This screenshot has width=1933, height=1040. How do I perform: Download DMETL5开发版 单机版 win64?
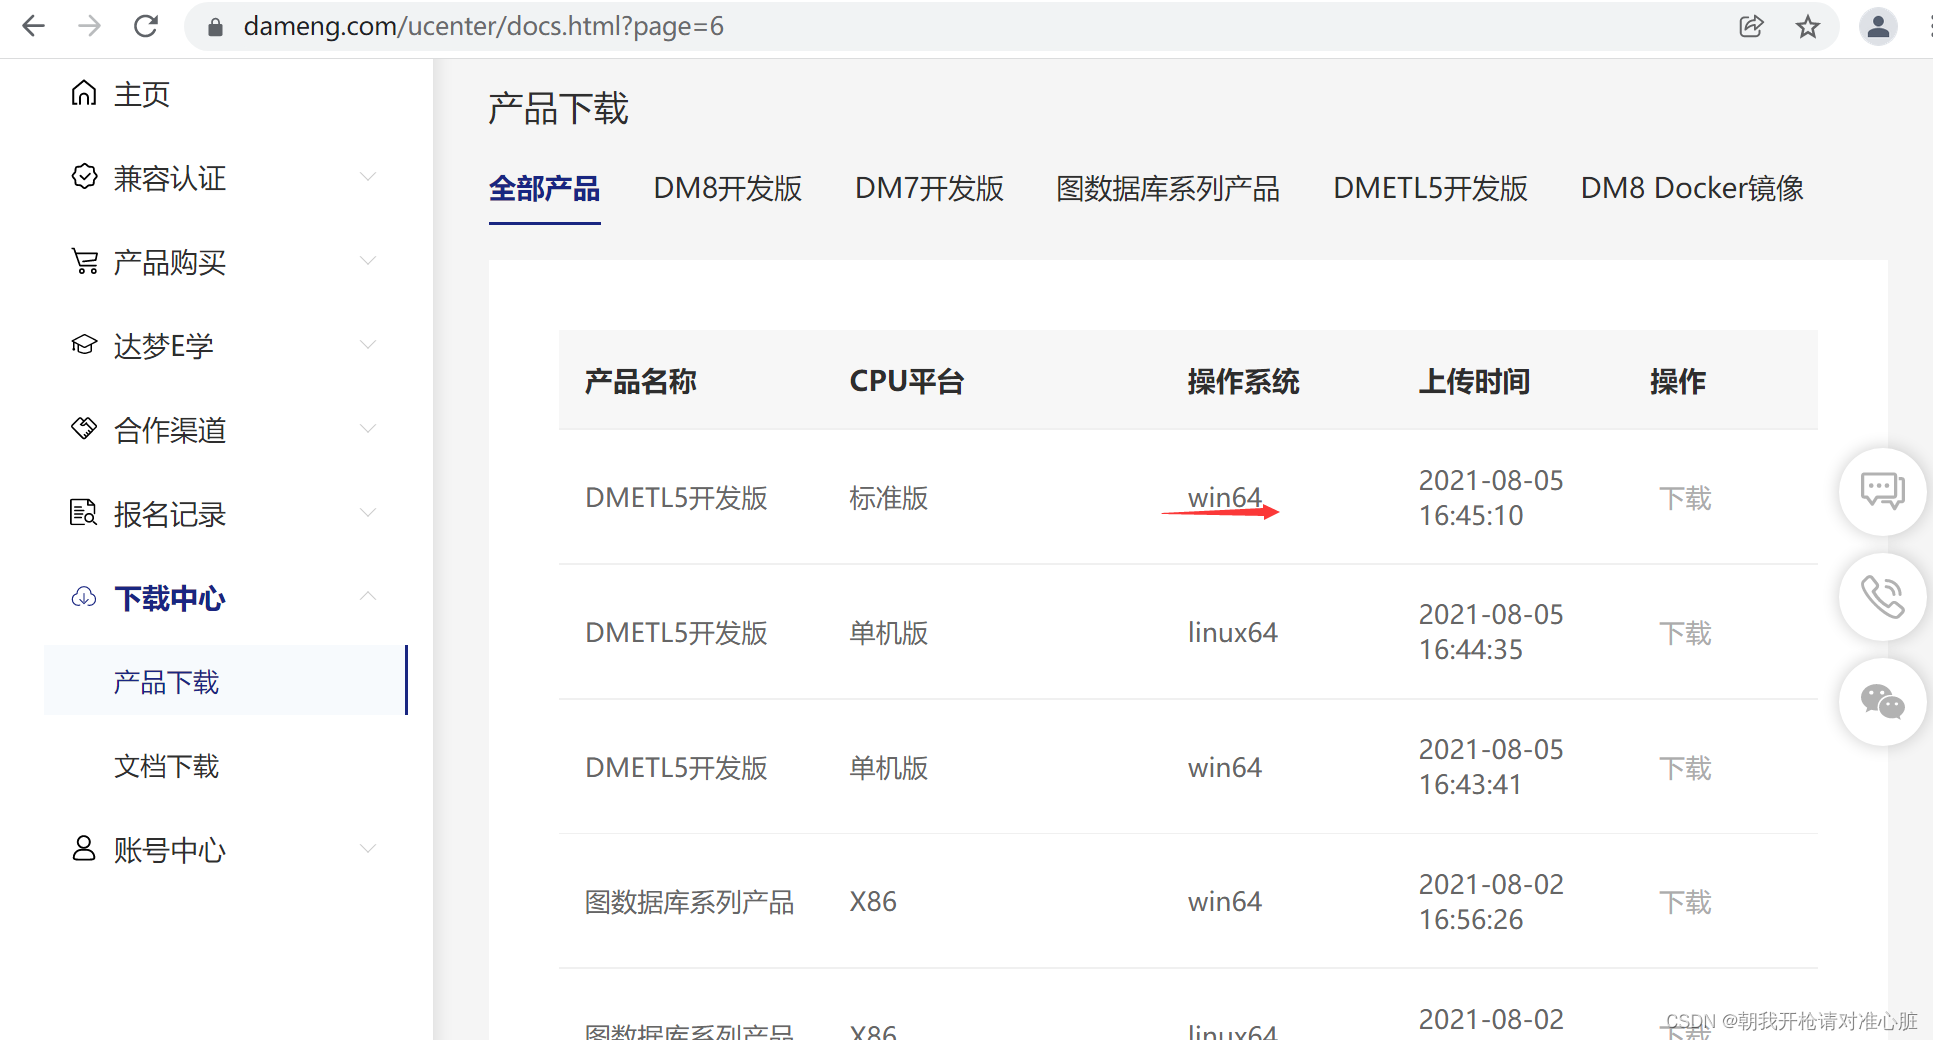point(1685,768)
